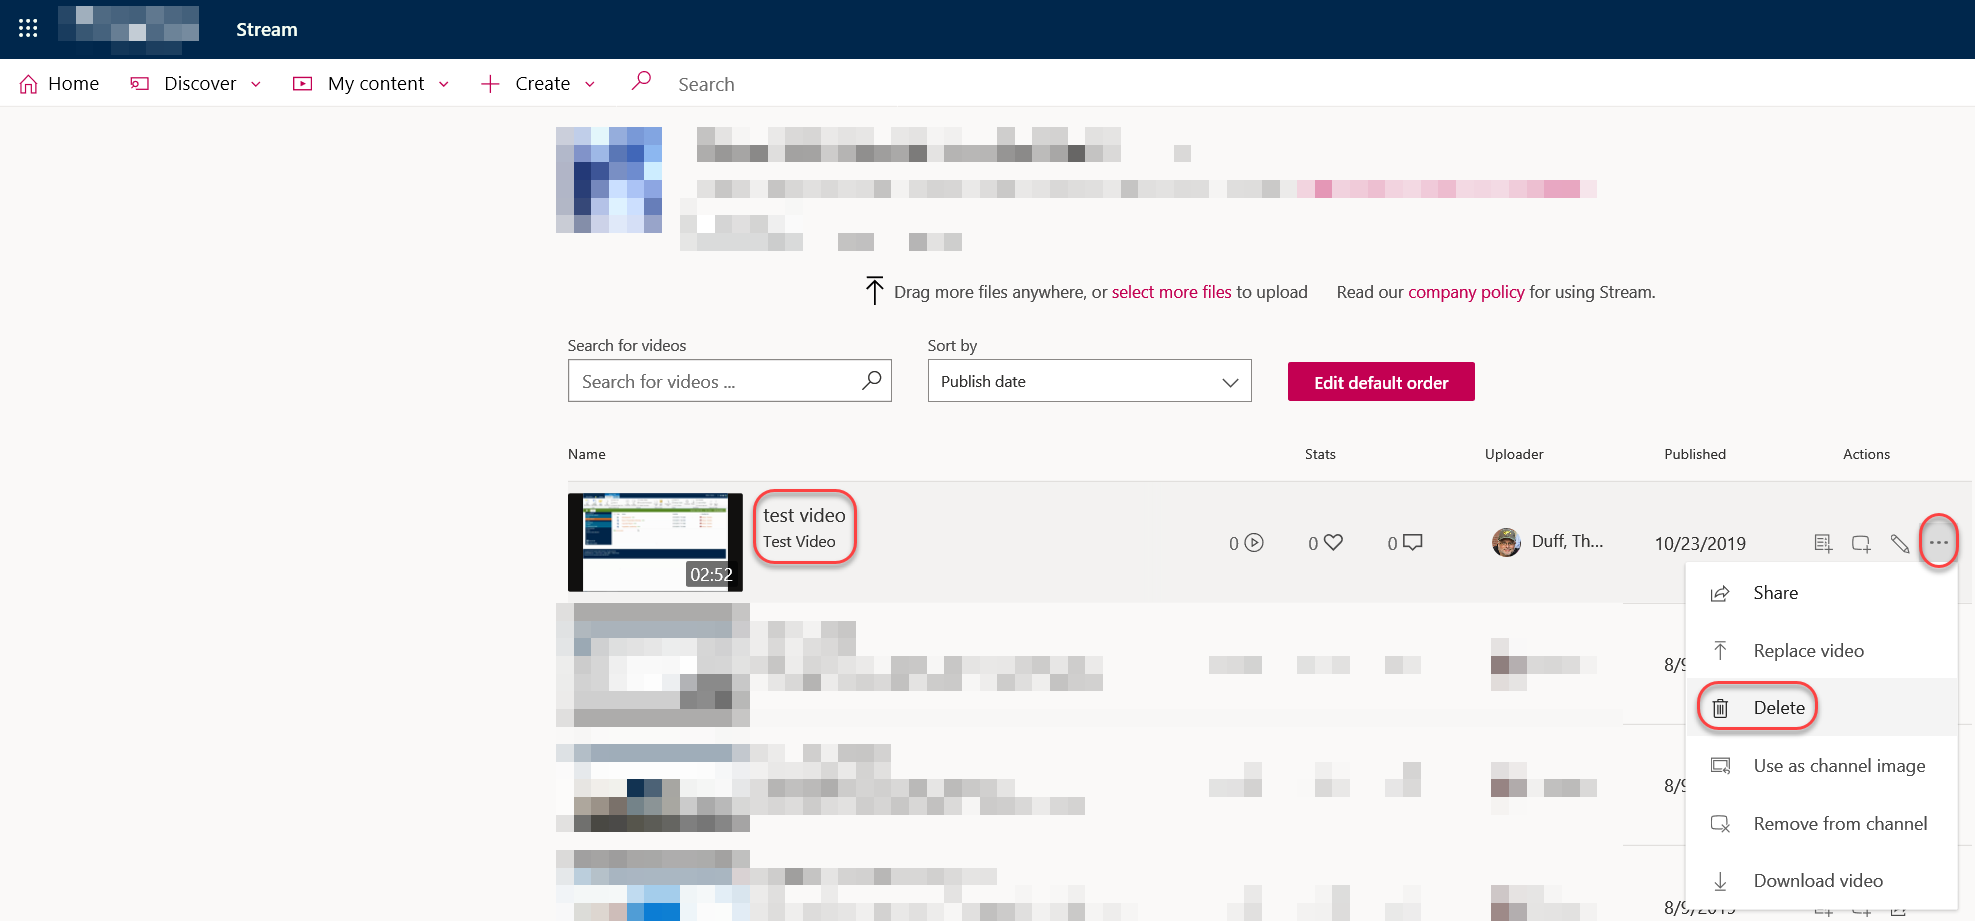Click the test video thumbnail
Image resolution: width=1975 pixels, height=921 pixels.
[x=655, y=542]
